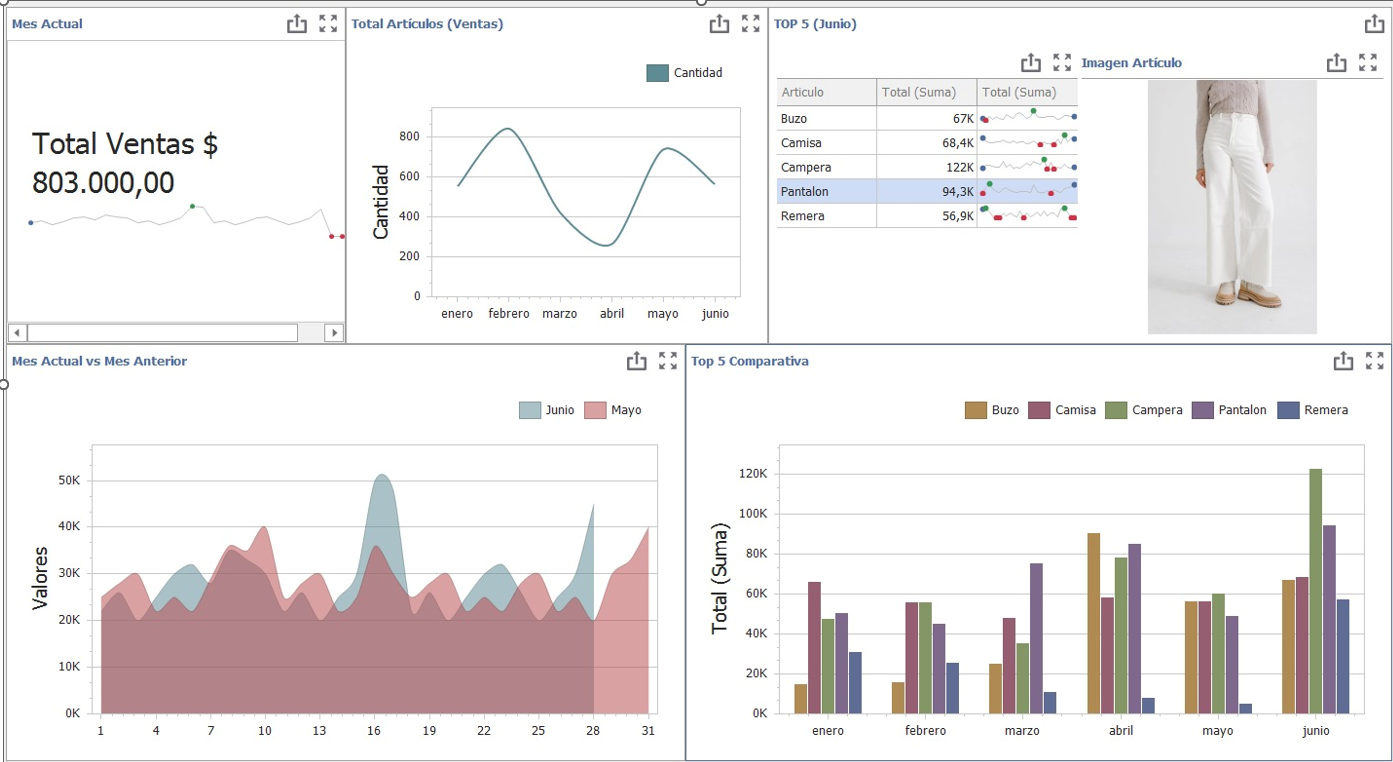The width and height of the screenshot is (1393, 762).
Task: Select the Buzo row in the table
Action: coord(928,118)
